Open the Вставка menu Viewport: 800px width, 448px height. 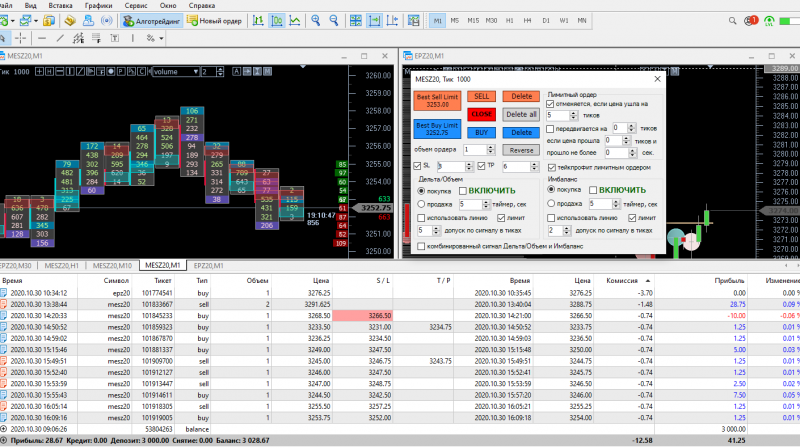60,6
